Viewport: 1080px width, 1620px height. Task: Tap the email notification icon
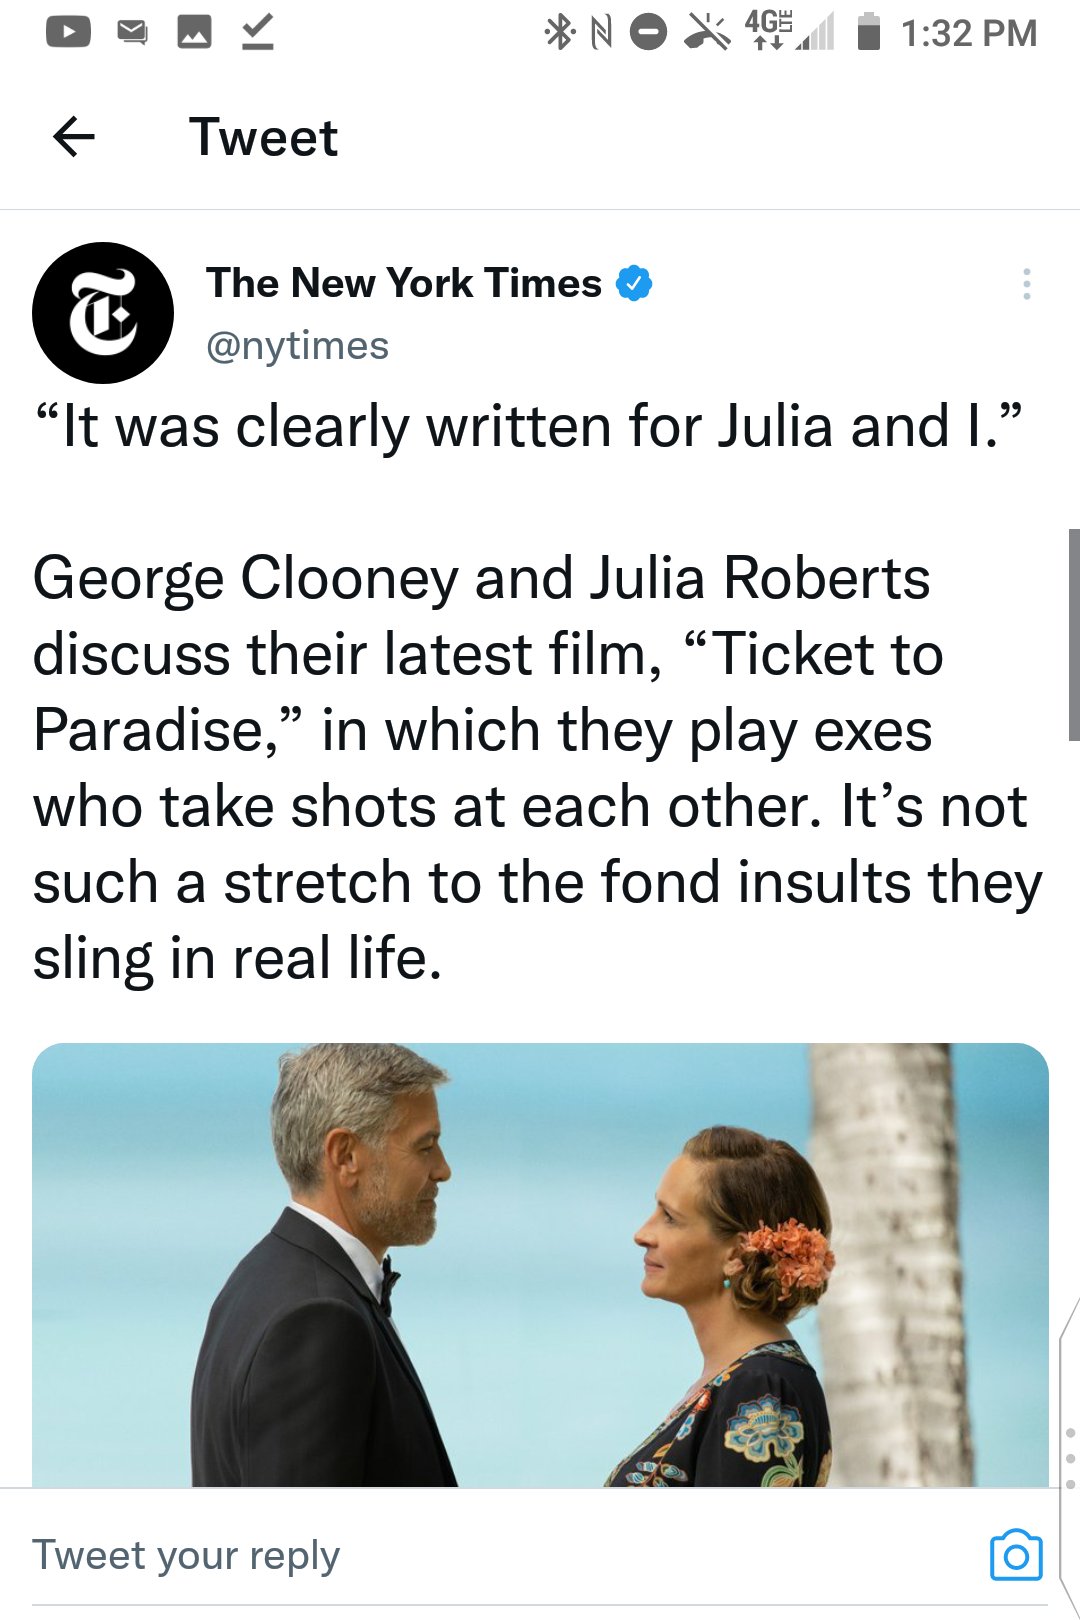pyautogui.click(x=132, y=32)
